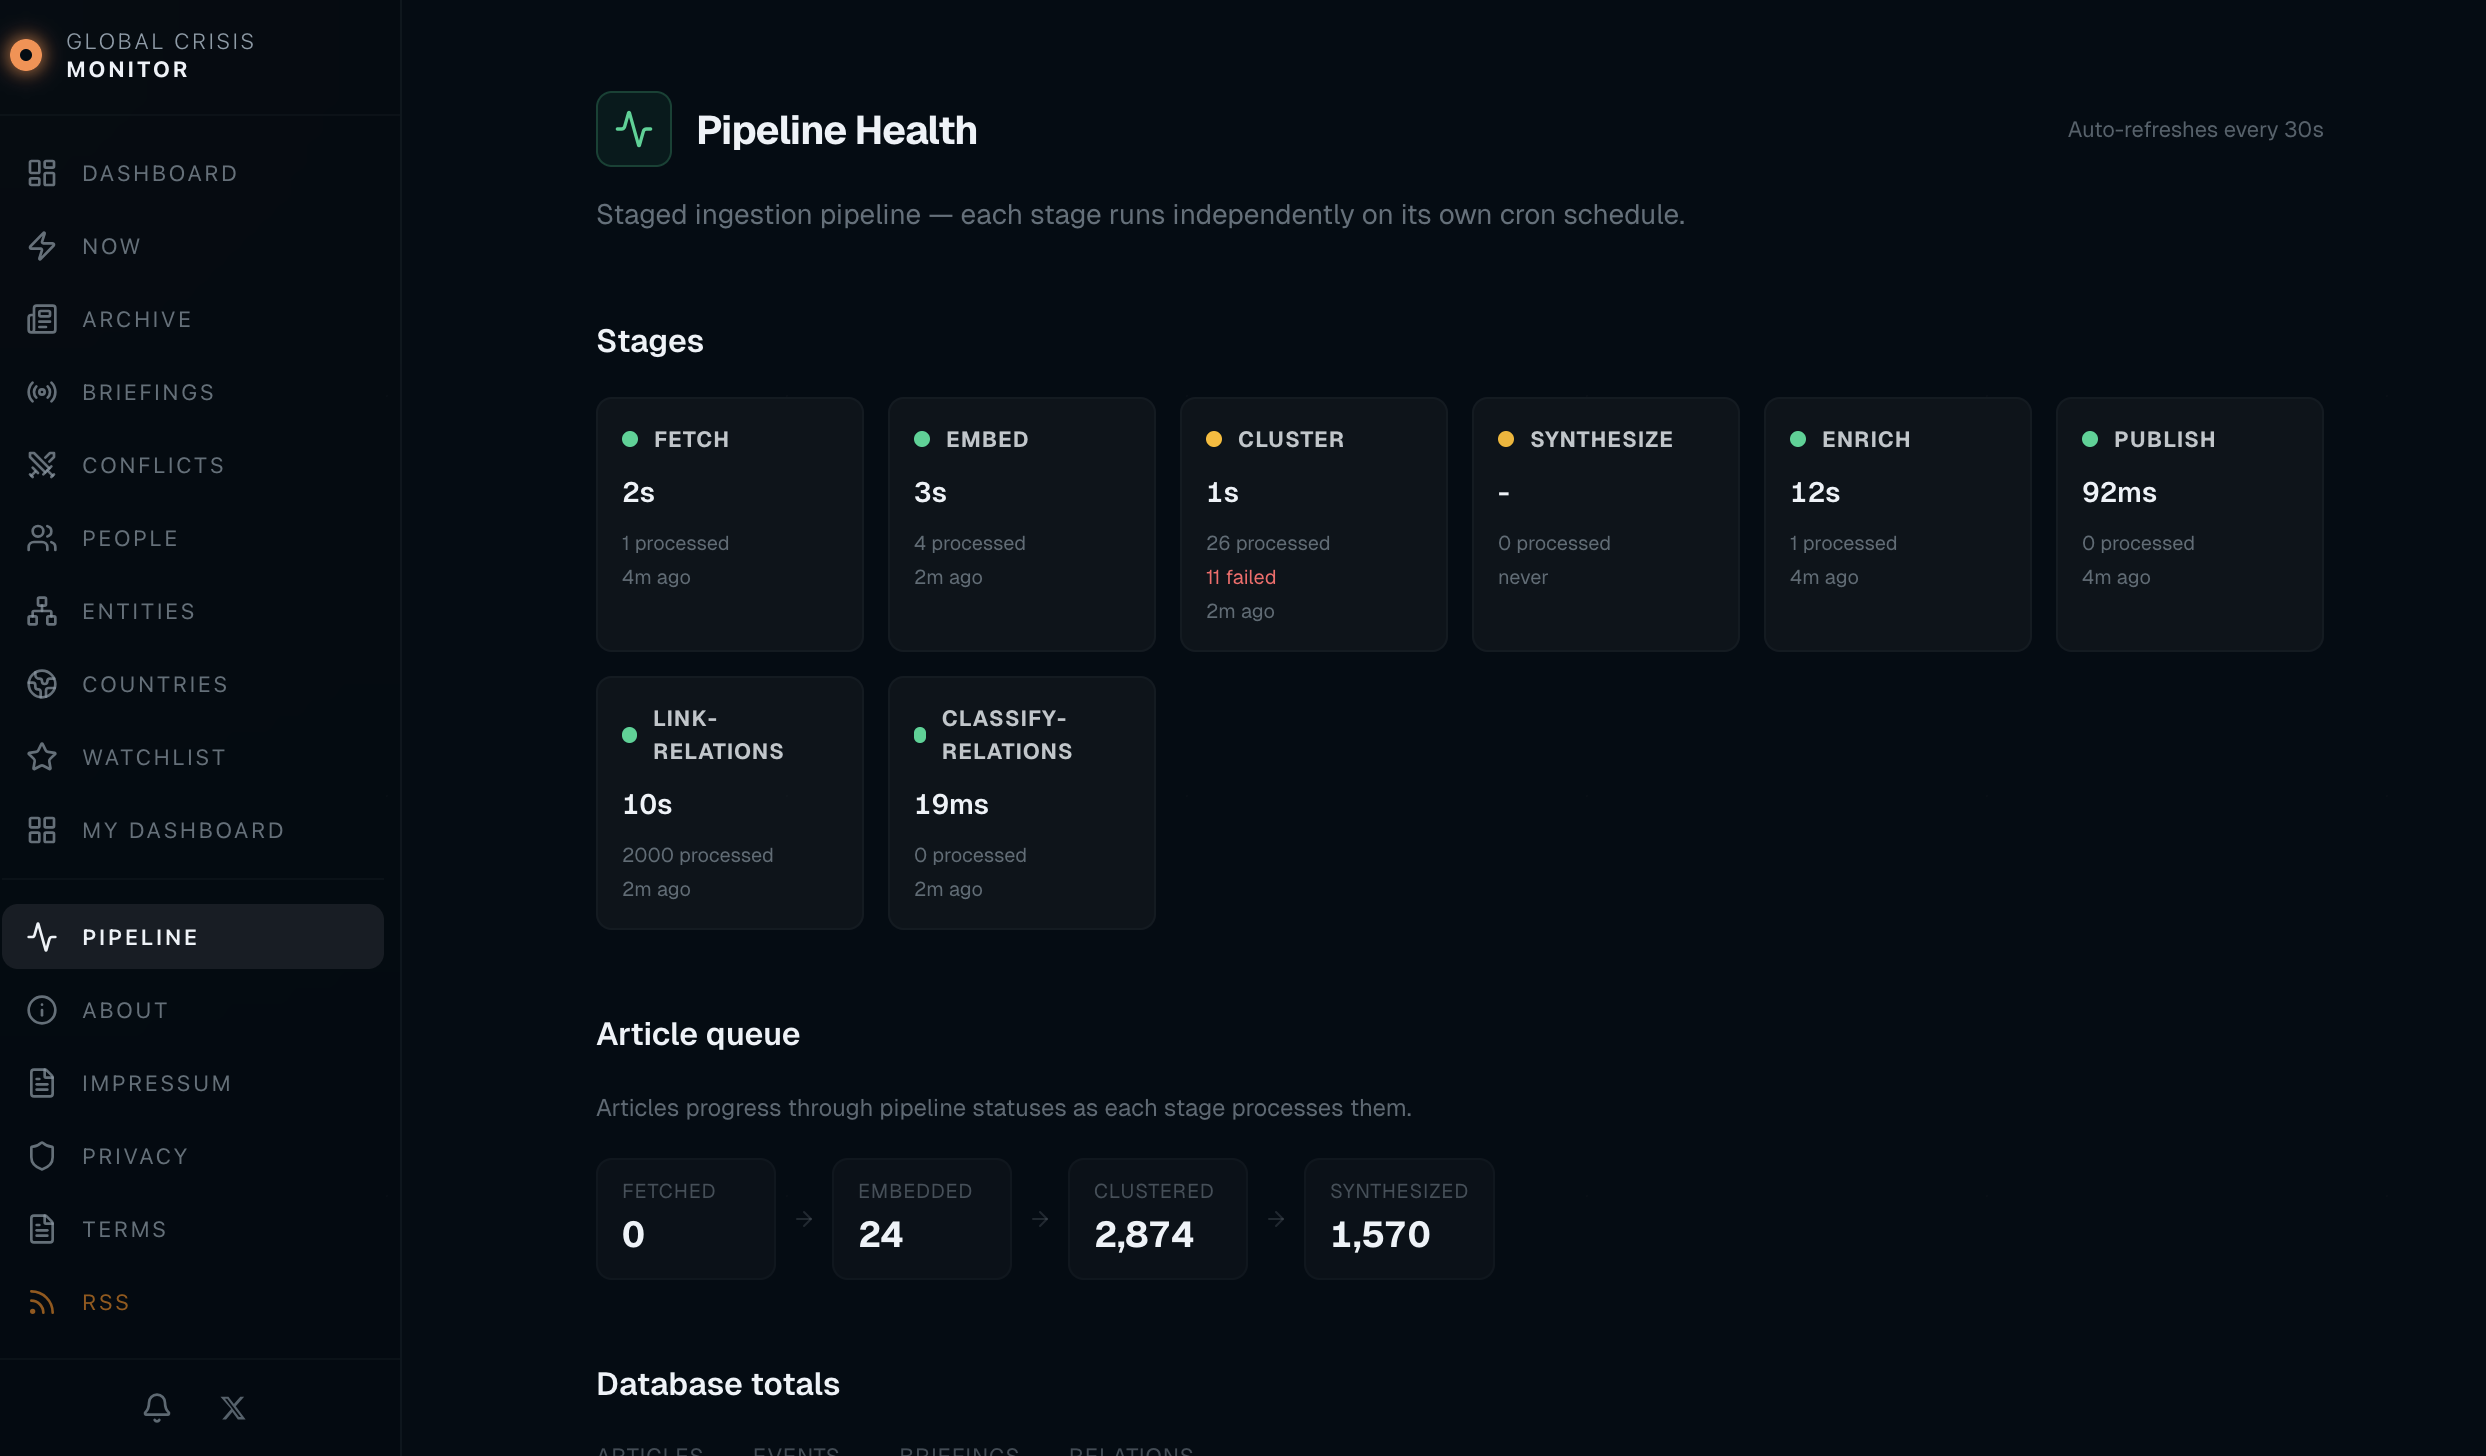Select the Briefings broadcast icon
This screenshot has height=1456, width=2486.
pos(42,392)
